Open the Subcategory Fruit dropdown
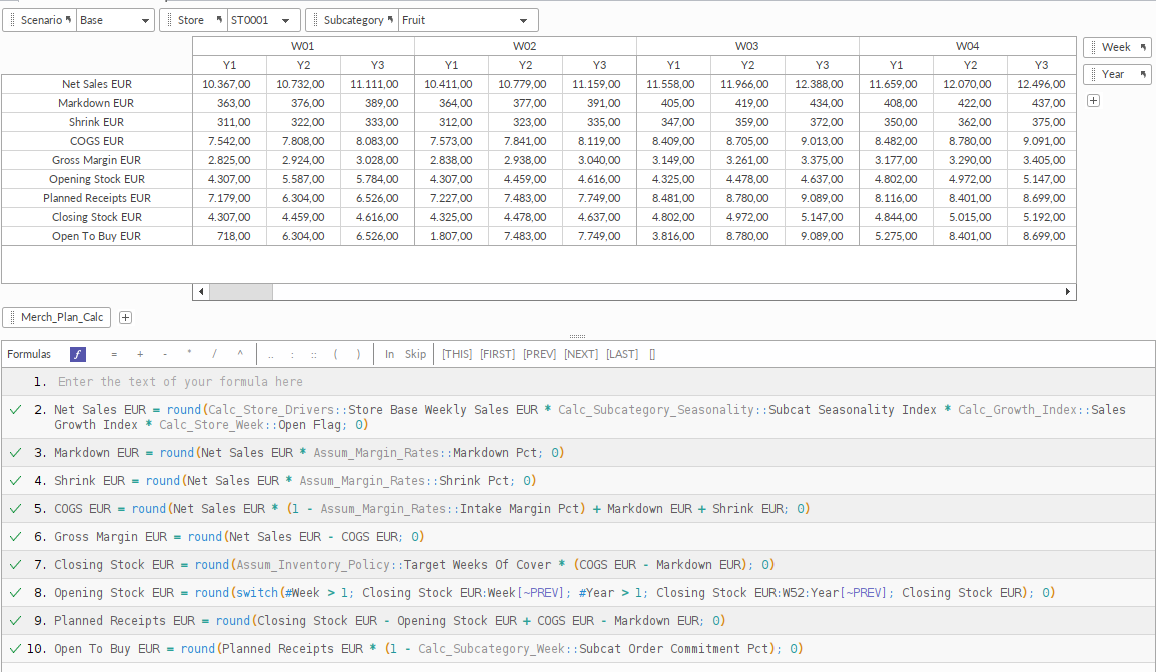The height and width of the screenshot is (672, 1156). 468,20
